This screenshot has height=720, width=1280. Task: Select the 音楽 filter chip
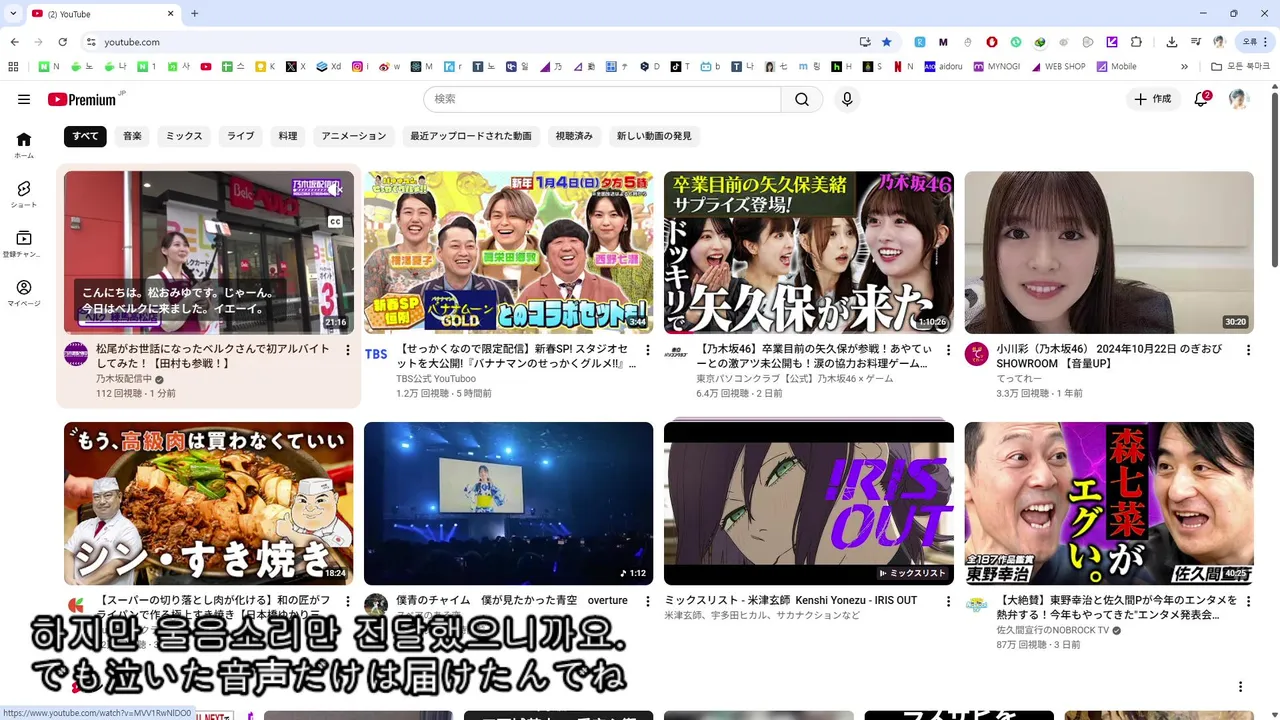(x=133, y=136)
